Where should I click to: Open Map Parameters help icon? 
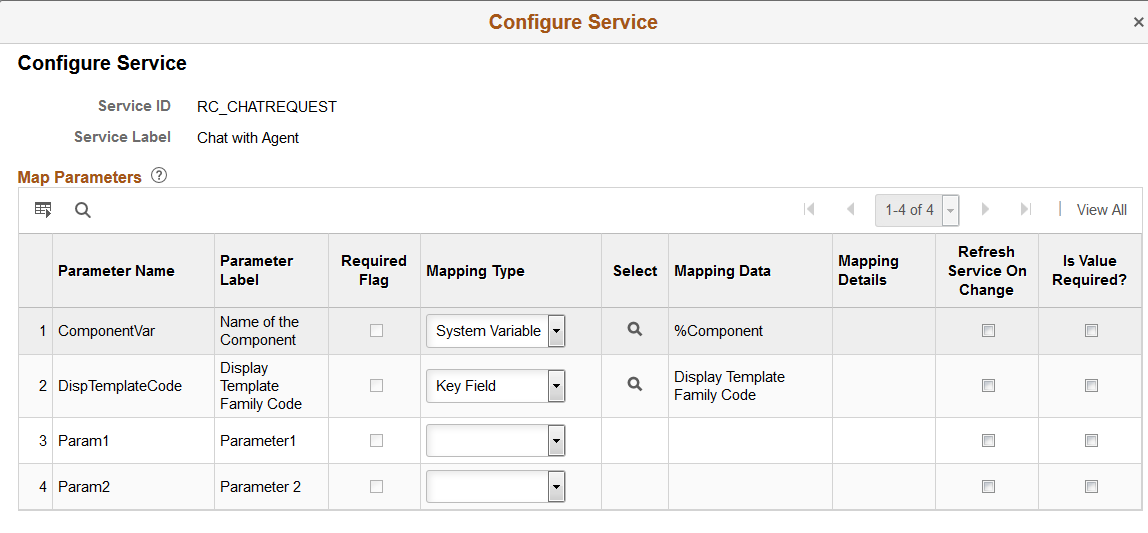coord(159,176)
